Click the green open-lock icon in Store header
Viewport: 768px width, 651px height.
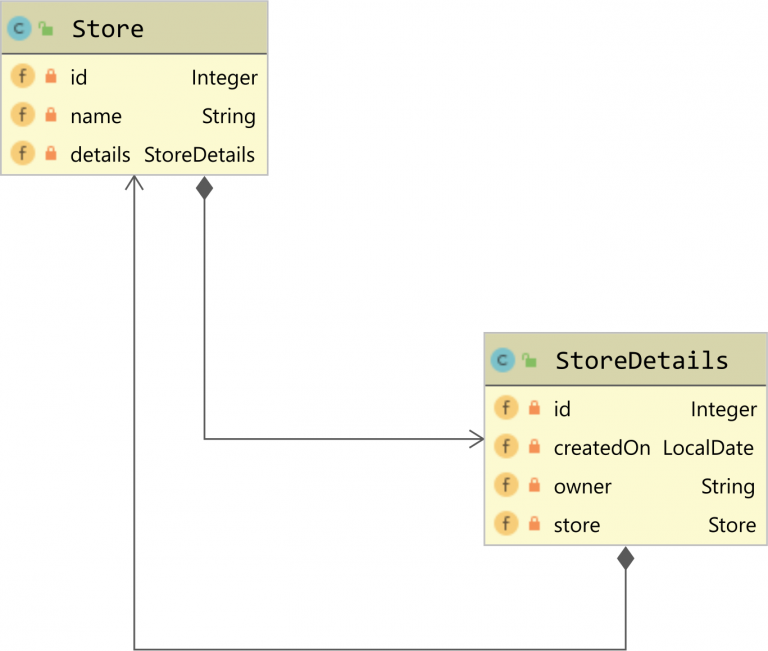[46, 29]
